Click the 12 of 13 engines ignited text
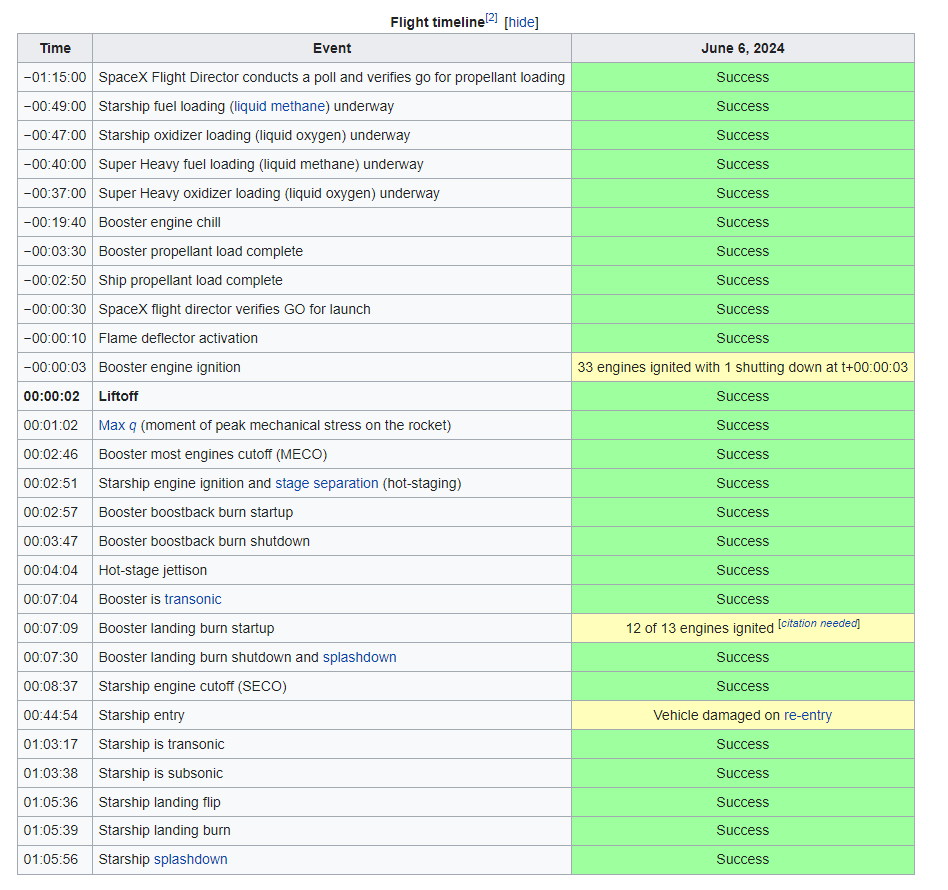The width and height of the screenshot is (948, 890). pos(699,628)
